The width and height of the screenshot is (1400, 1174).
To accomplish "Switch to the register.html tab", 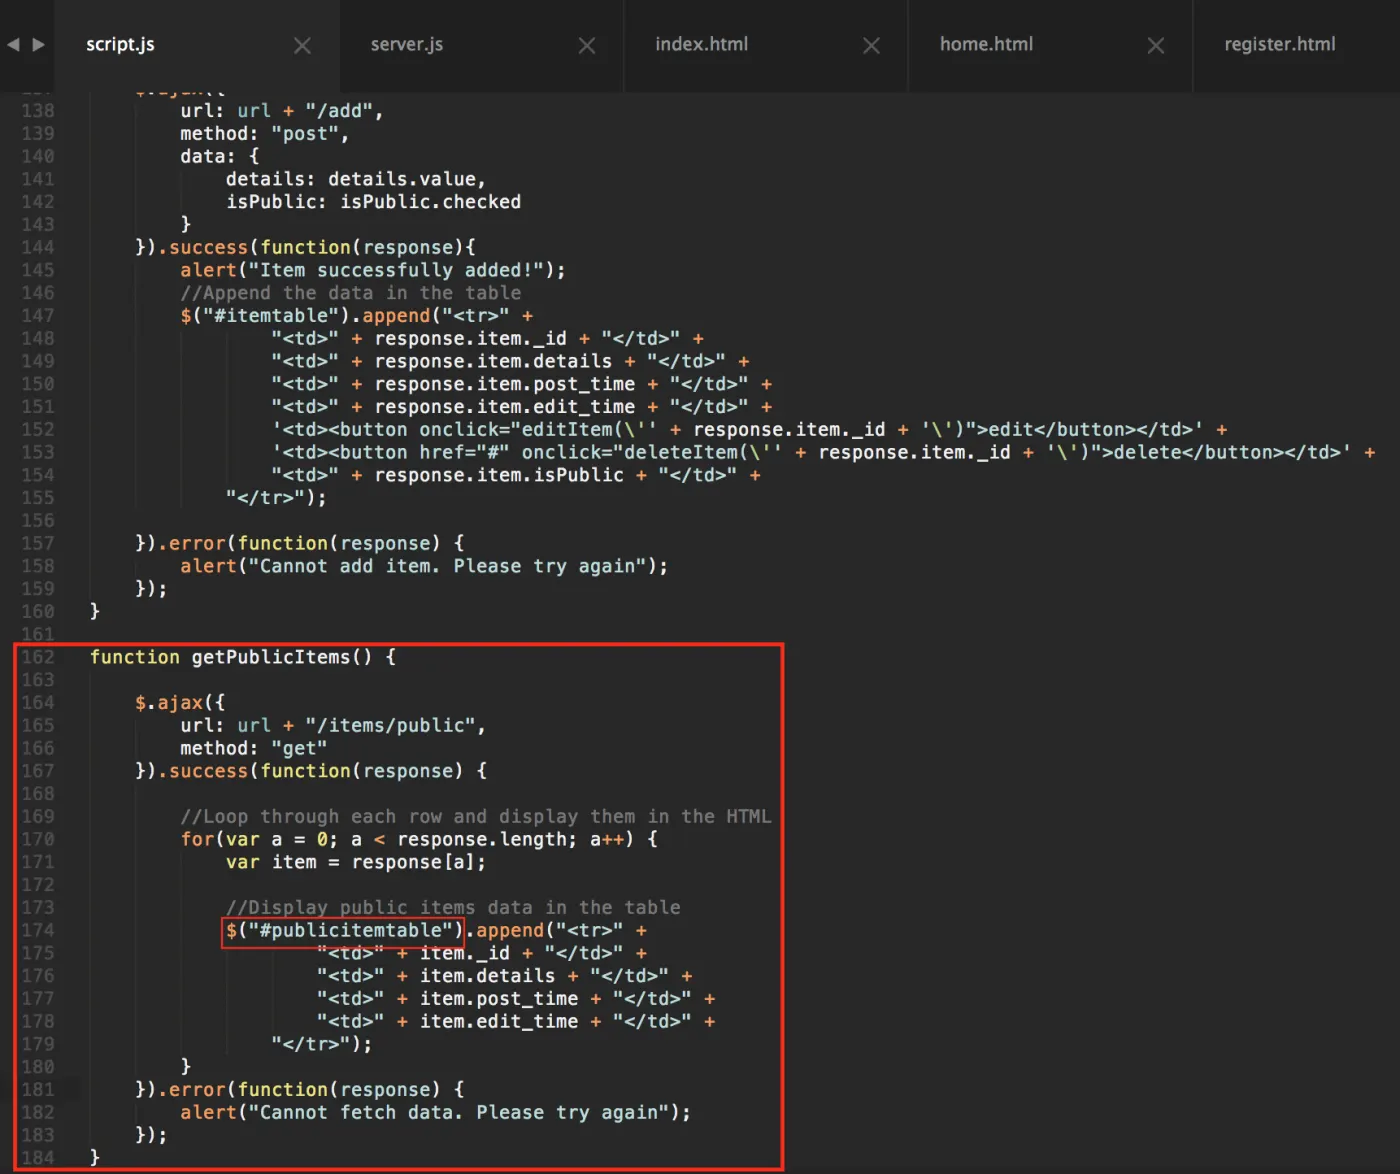I will pos(1280,44).
